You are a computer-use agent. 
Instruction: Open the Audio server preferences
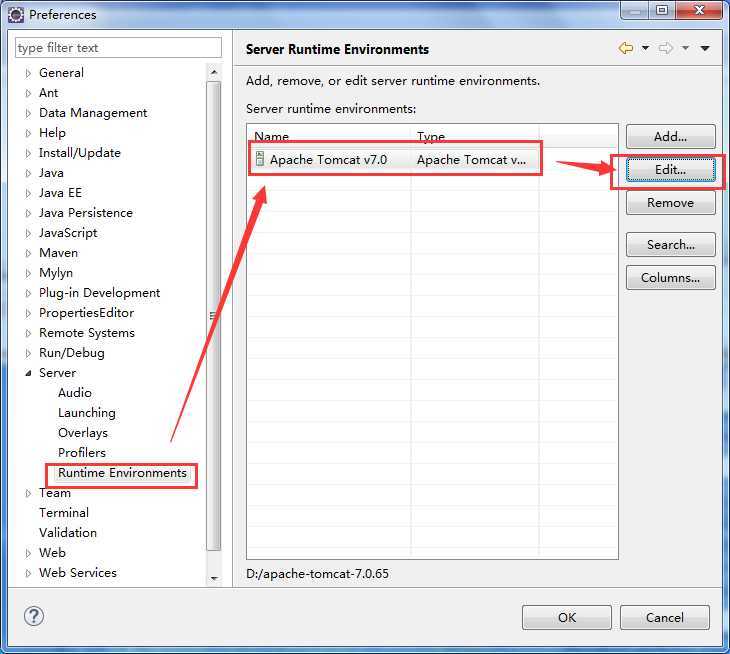pyautogui.click(x=74, y=393)
